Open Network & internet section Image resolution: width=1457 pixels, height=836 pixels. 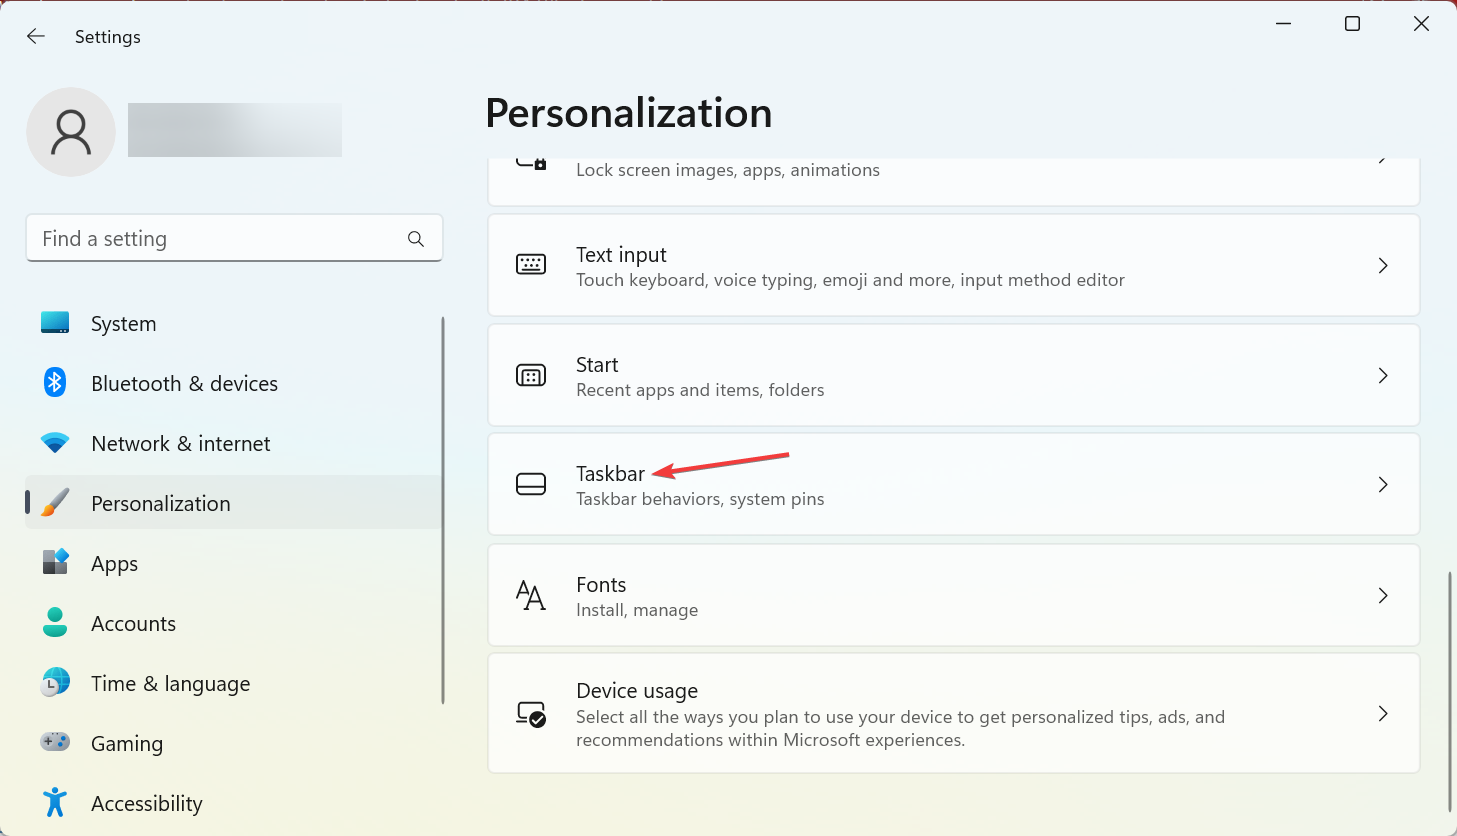233,443
